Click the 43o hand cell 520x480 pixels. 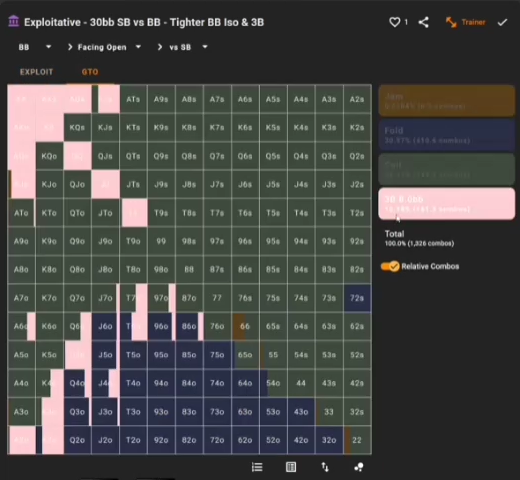pos(301,412)
